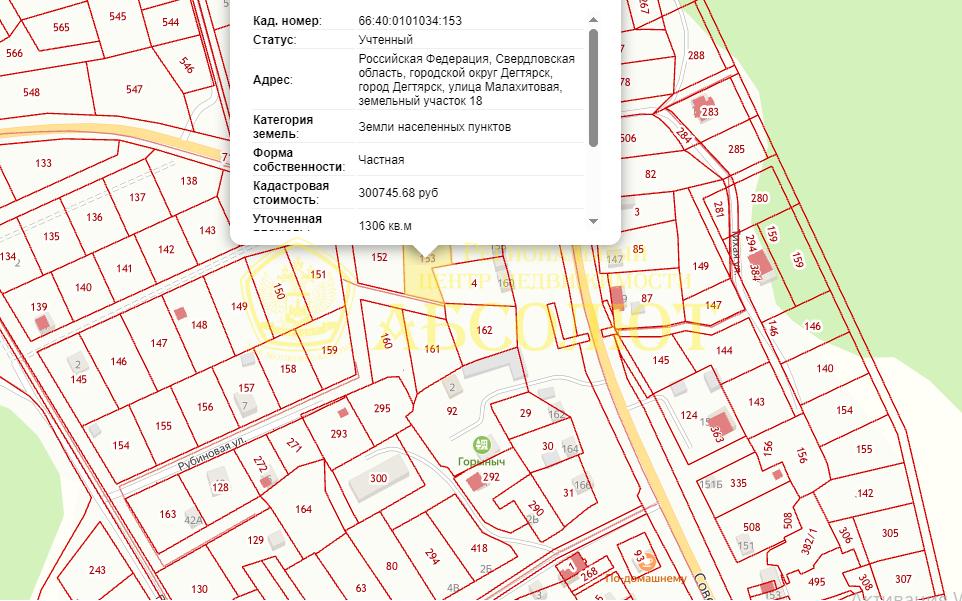Screen dimensions: 962x601
Task: Select parcel 335 on the map
Action: coord(739,483)
